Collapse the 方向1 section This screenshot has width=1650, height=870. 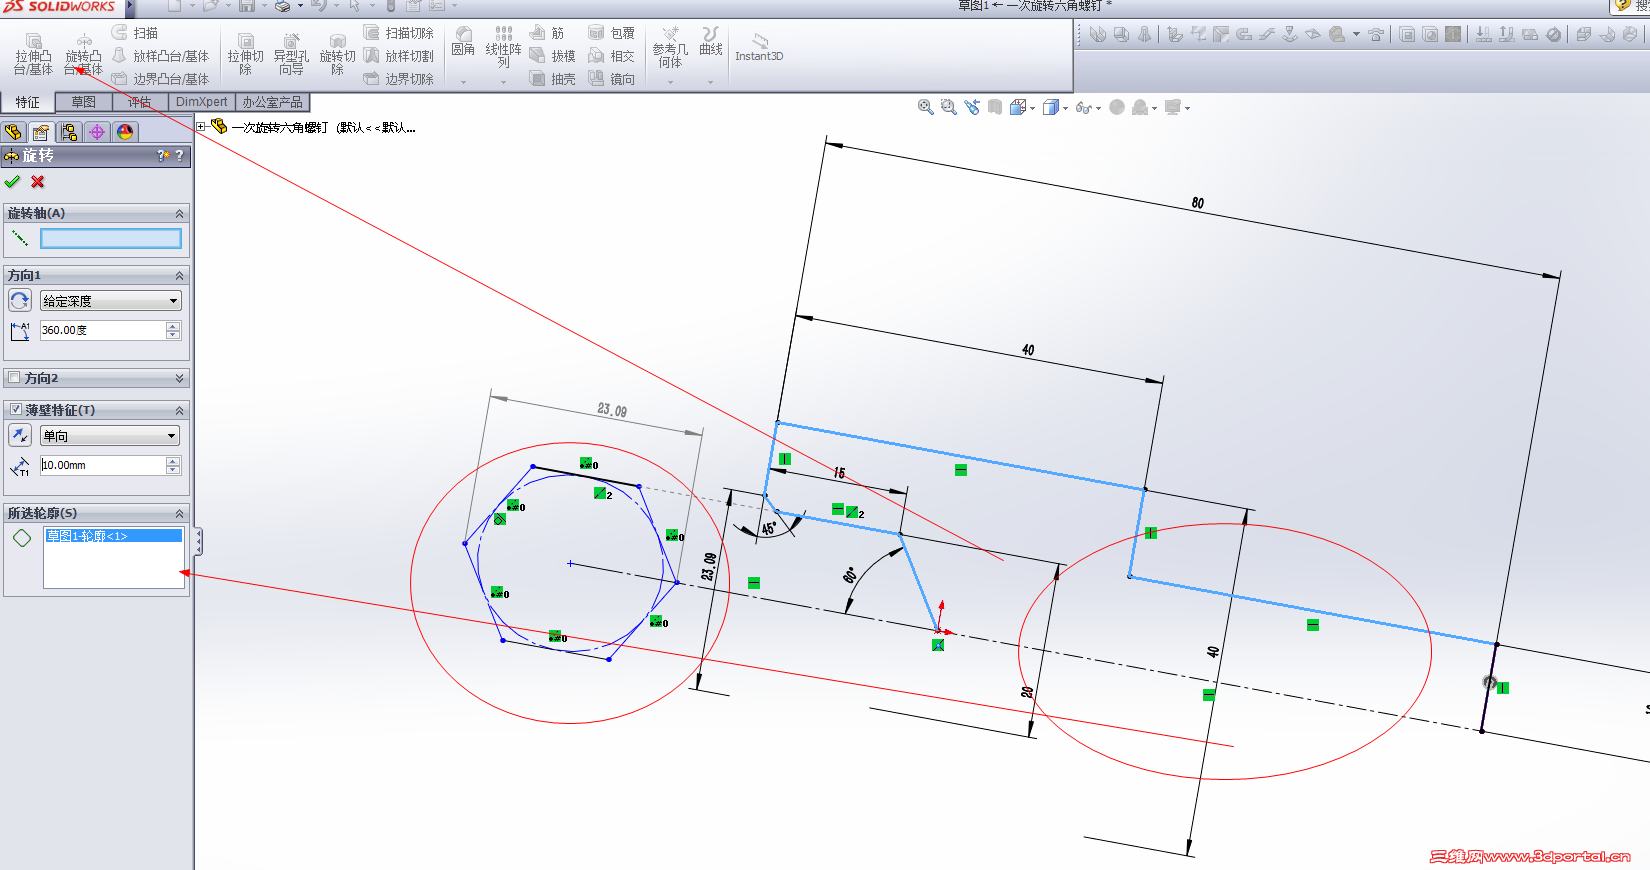tap(180, 276)
